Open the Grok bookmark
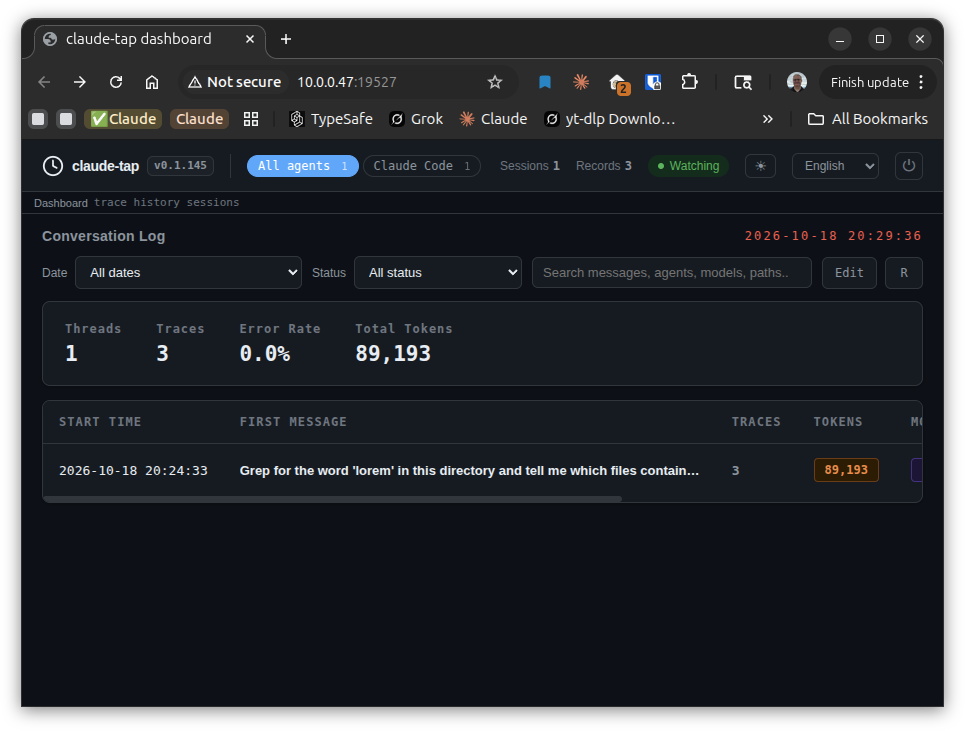965x731 pixels. 416,119
